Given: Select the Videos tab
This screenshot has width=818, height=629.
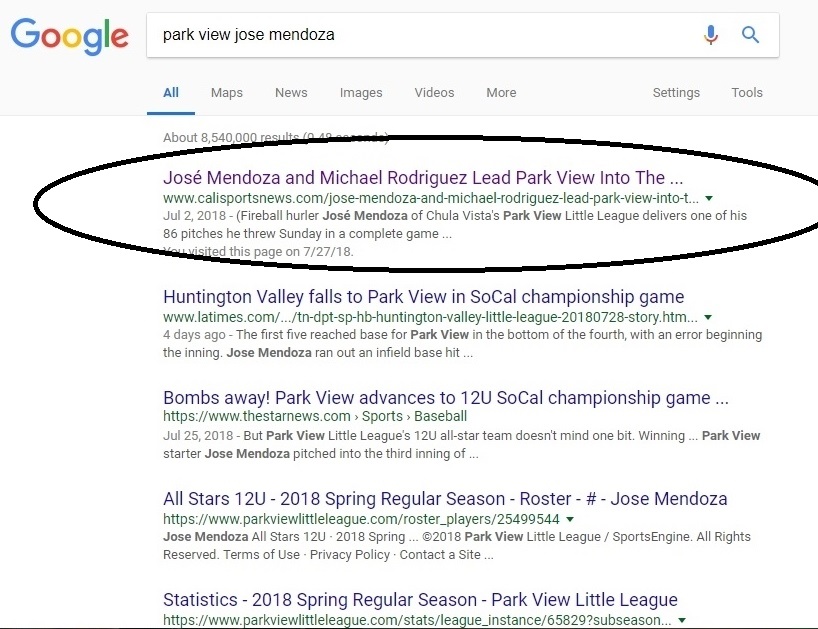Looking at the screenshot, I should point(434,93).
